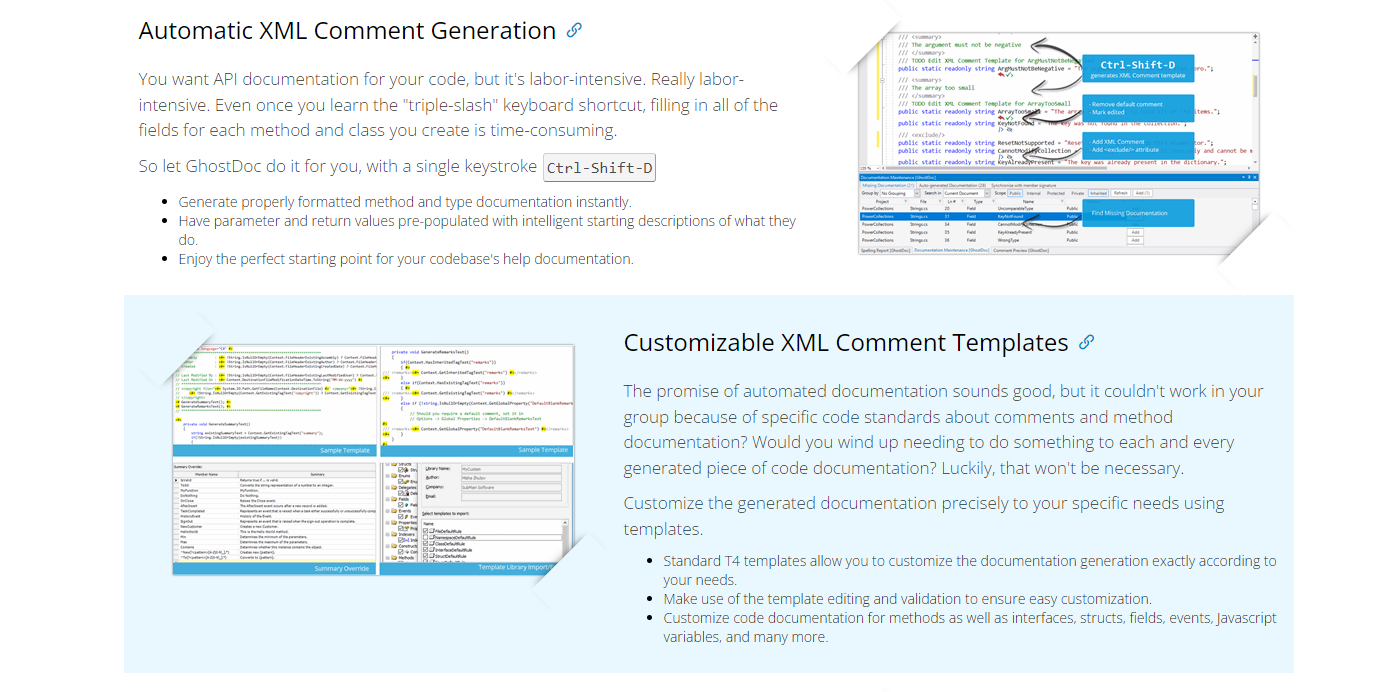Close the Documentation Maintenance panel with its X icon

point(1256,176)
